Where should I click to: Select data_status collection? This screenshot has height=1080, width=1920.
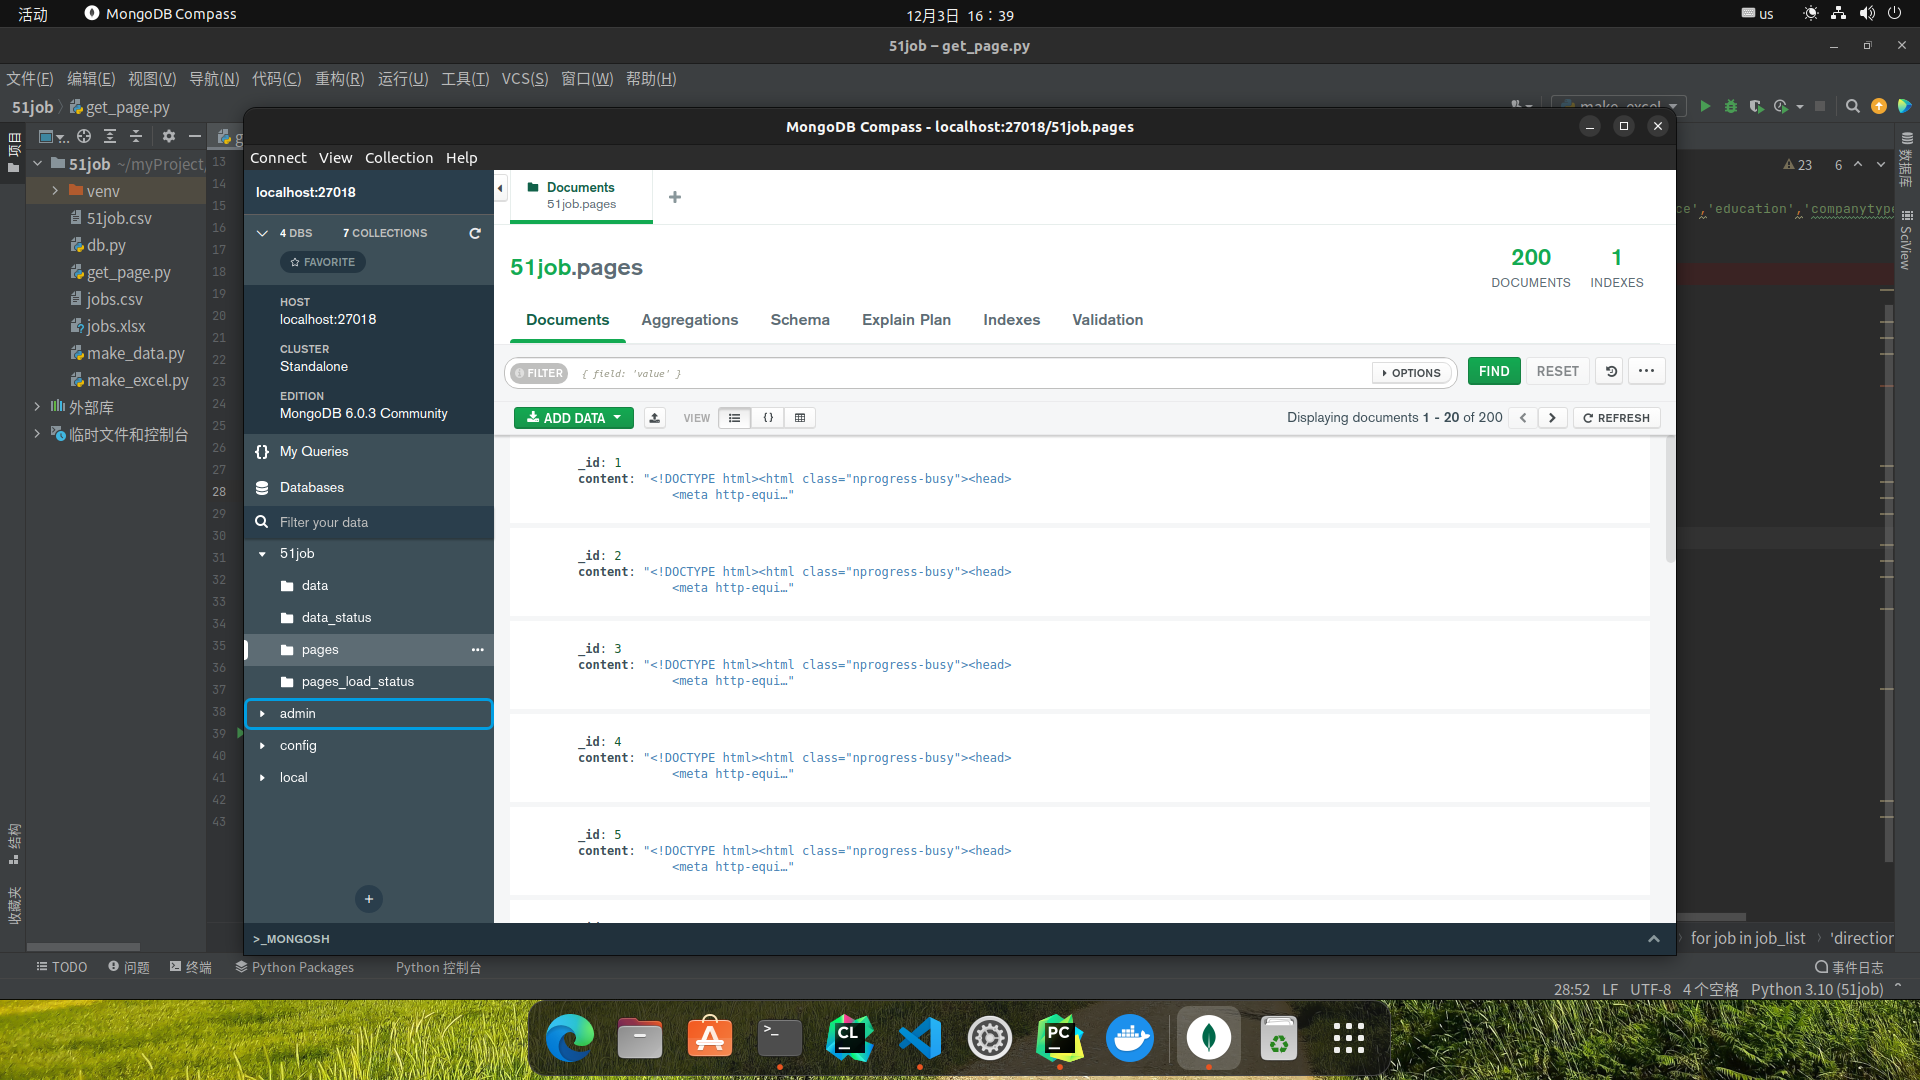point(369,618)
